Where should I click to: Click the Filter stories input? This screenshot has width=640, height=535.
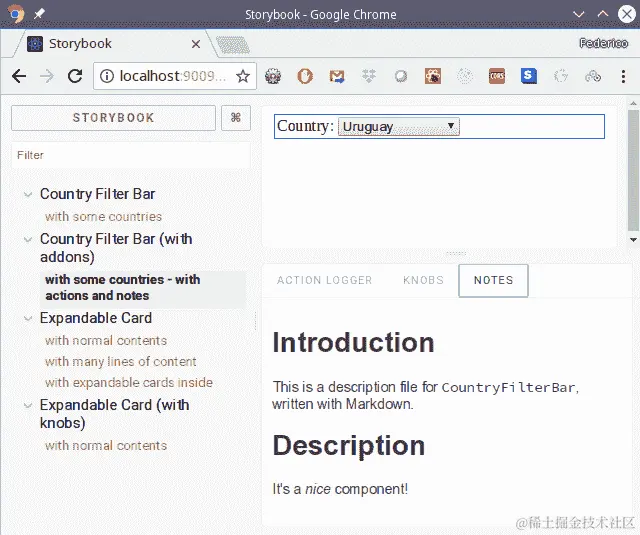131,155
